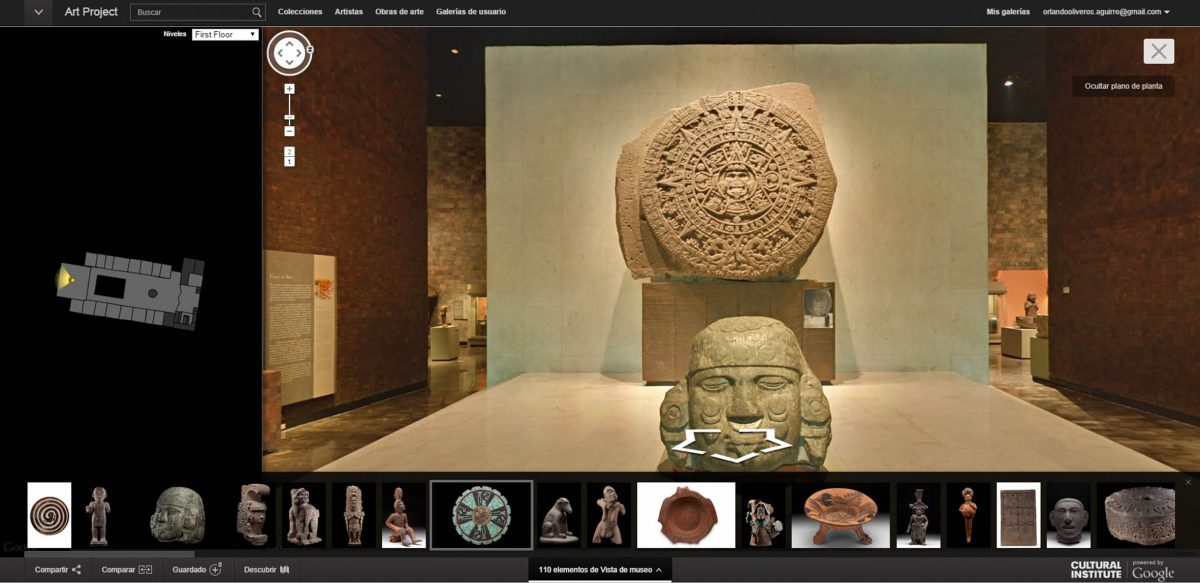The height and width of the screenshot is (583, 1200).
Task: Click the search magnifier icon
Action: click(257, 13)
